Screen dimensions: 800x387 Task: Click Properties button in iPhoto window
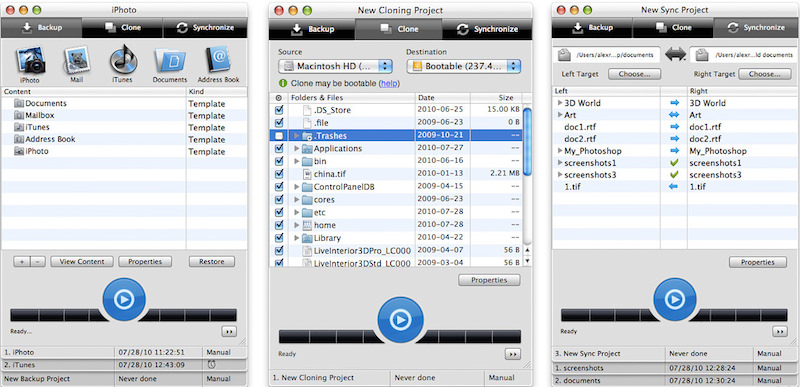pos(145,262)
